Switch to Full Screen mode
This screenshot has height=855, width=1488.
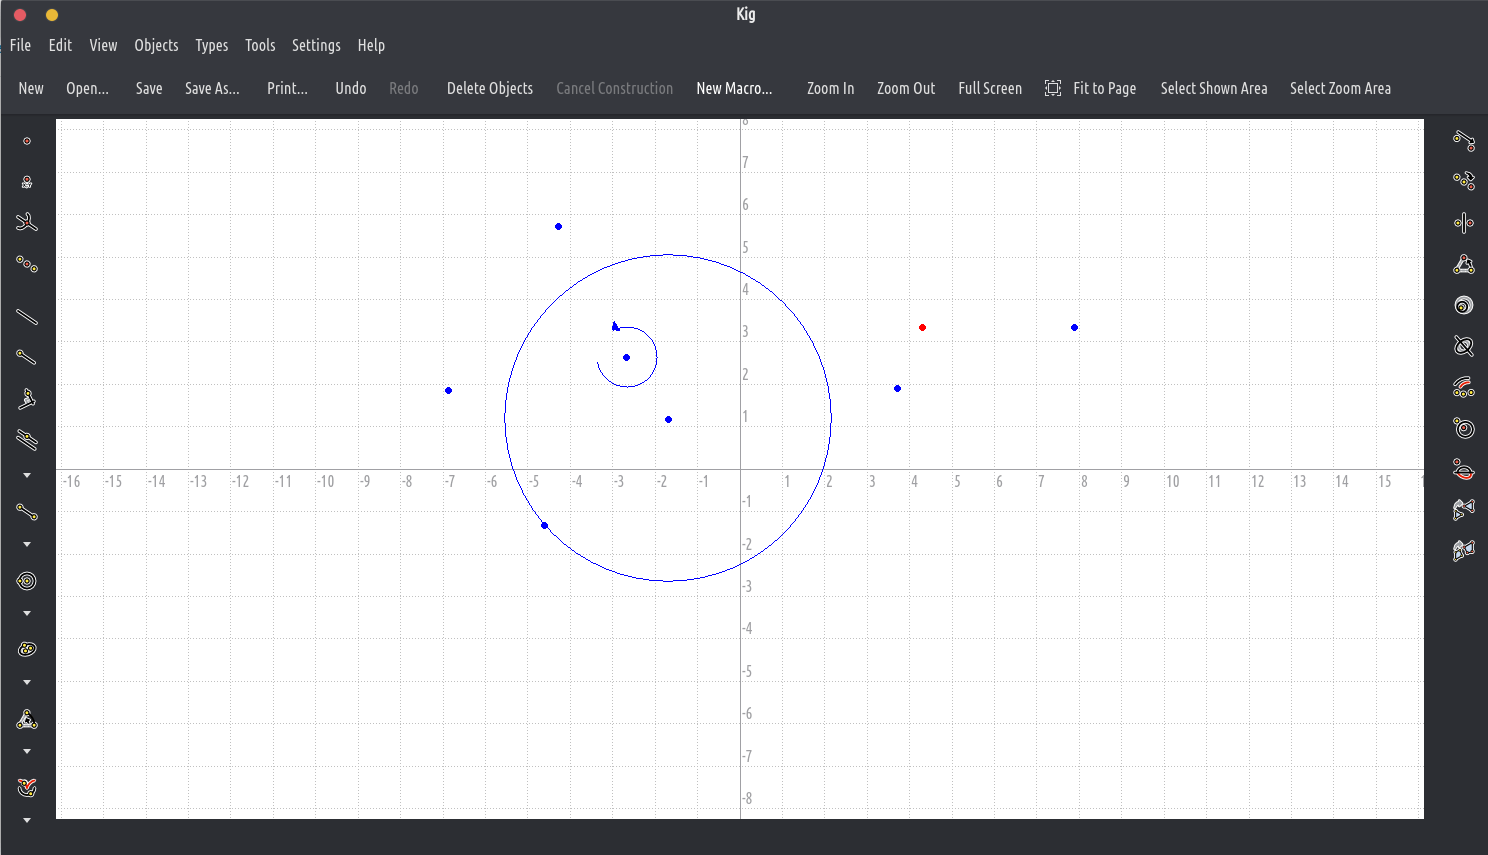(x=990, y=88)
